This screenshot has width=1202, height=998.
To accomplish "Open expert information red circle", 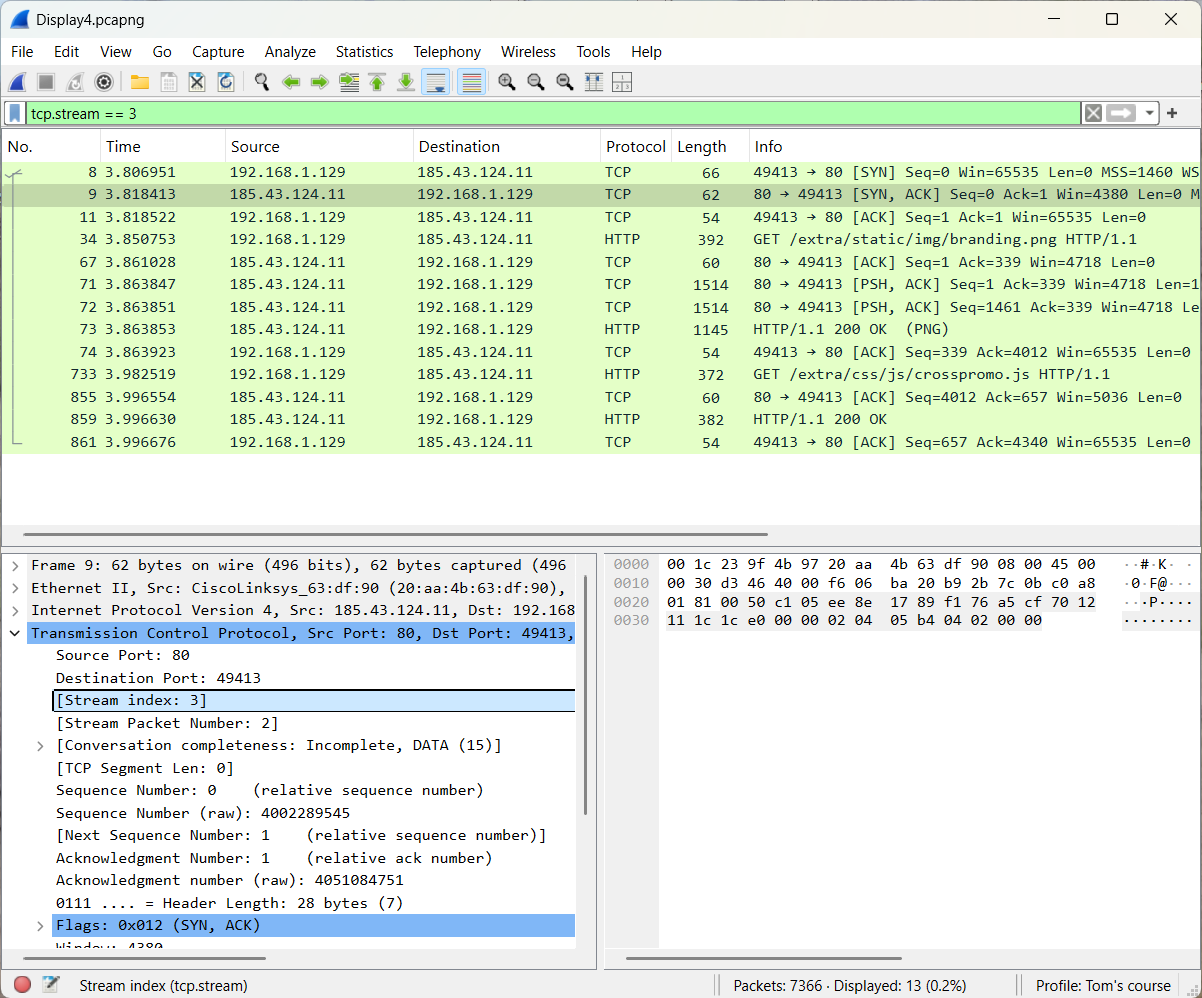I will [22, 985].
